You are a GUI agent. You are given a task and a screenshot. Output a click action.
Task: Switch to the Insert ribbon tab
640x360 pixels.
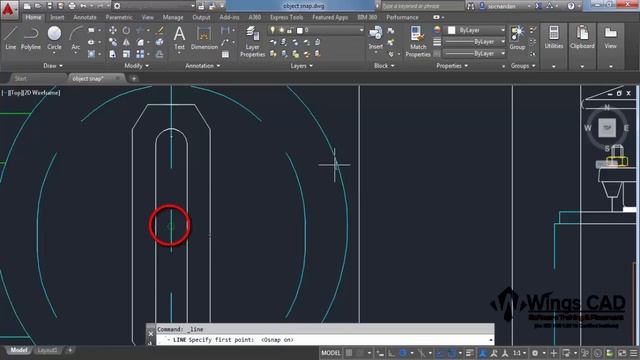coord(57,17)
